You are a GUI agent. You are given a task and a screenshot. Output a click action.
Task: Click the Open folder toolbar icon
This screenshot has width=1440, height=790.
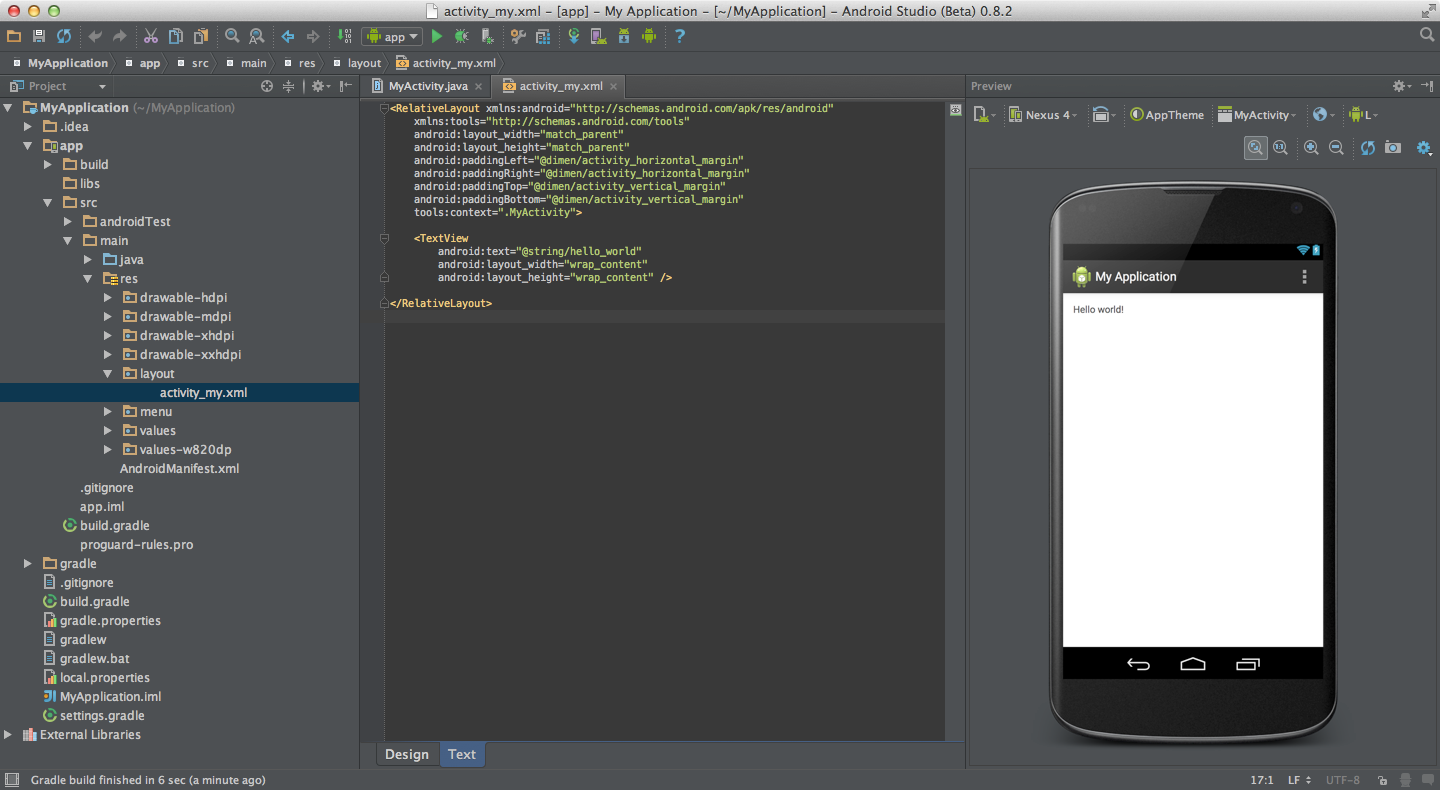click(x=14, y=36)
